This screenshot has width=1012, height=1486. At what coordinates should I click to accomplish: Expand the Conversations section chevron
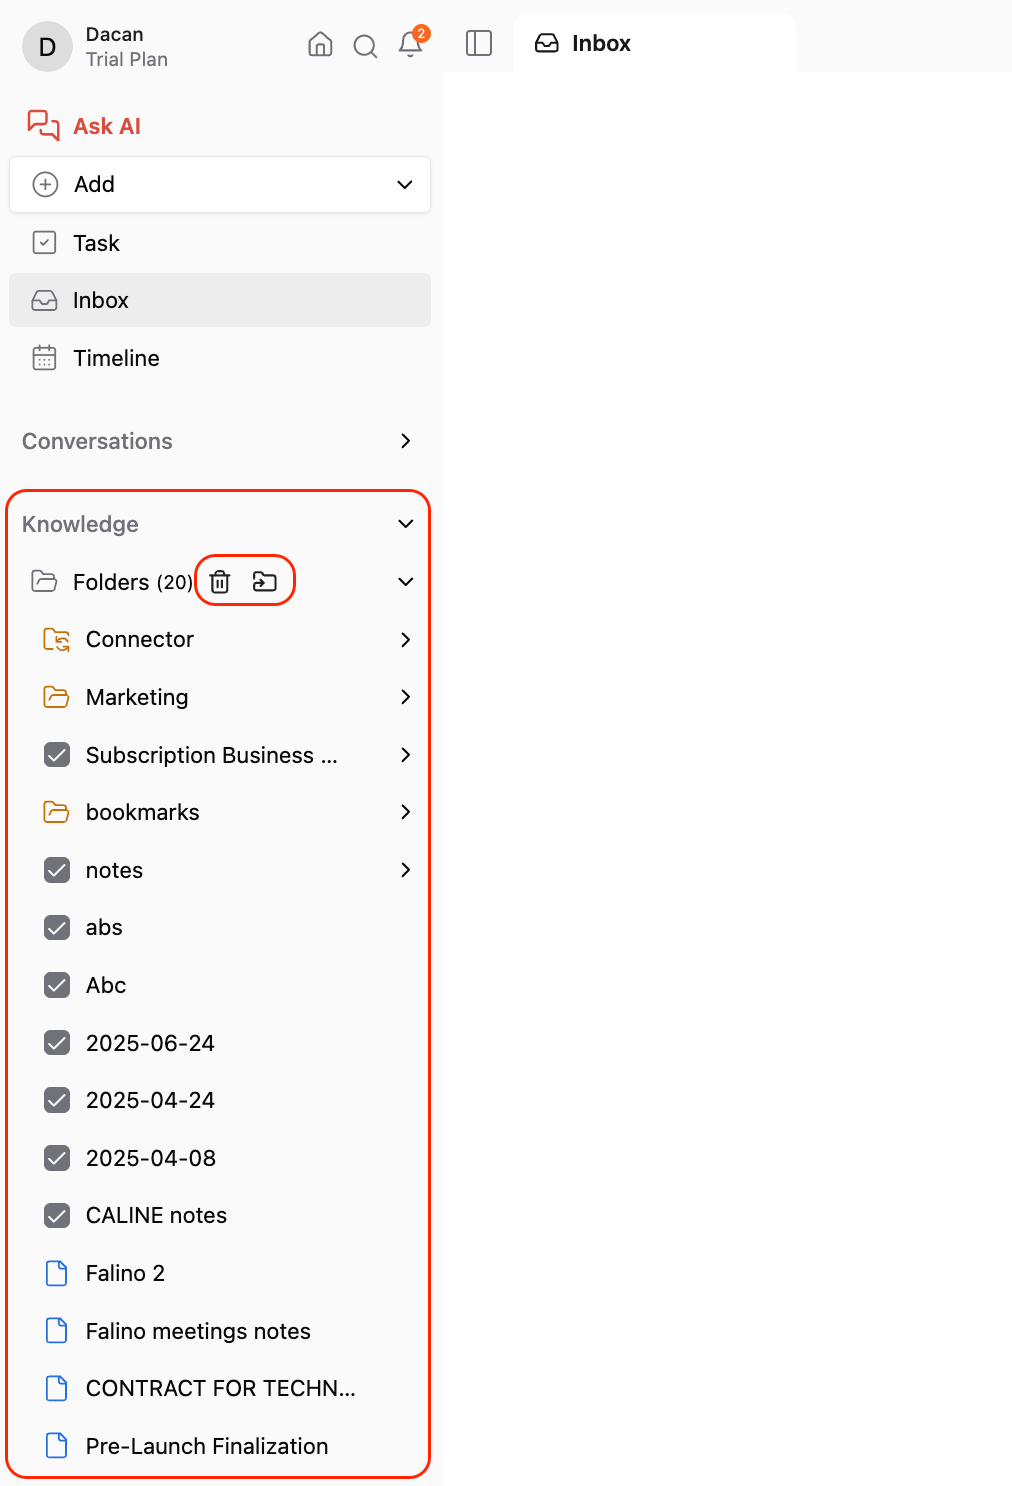[x=405, y=440]
